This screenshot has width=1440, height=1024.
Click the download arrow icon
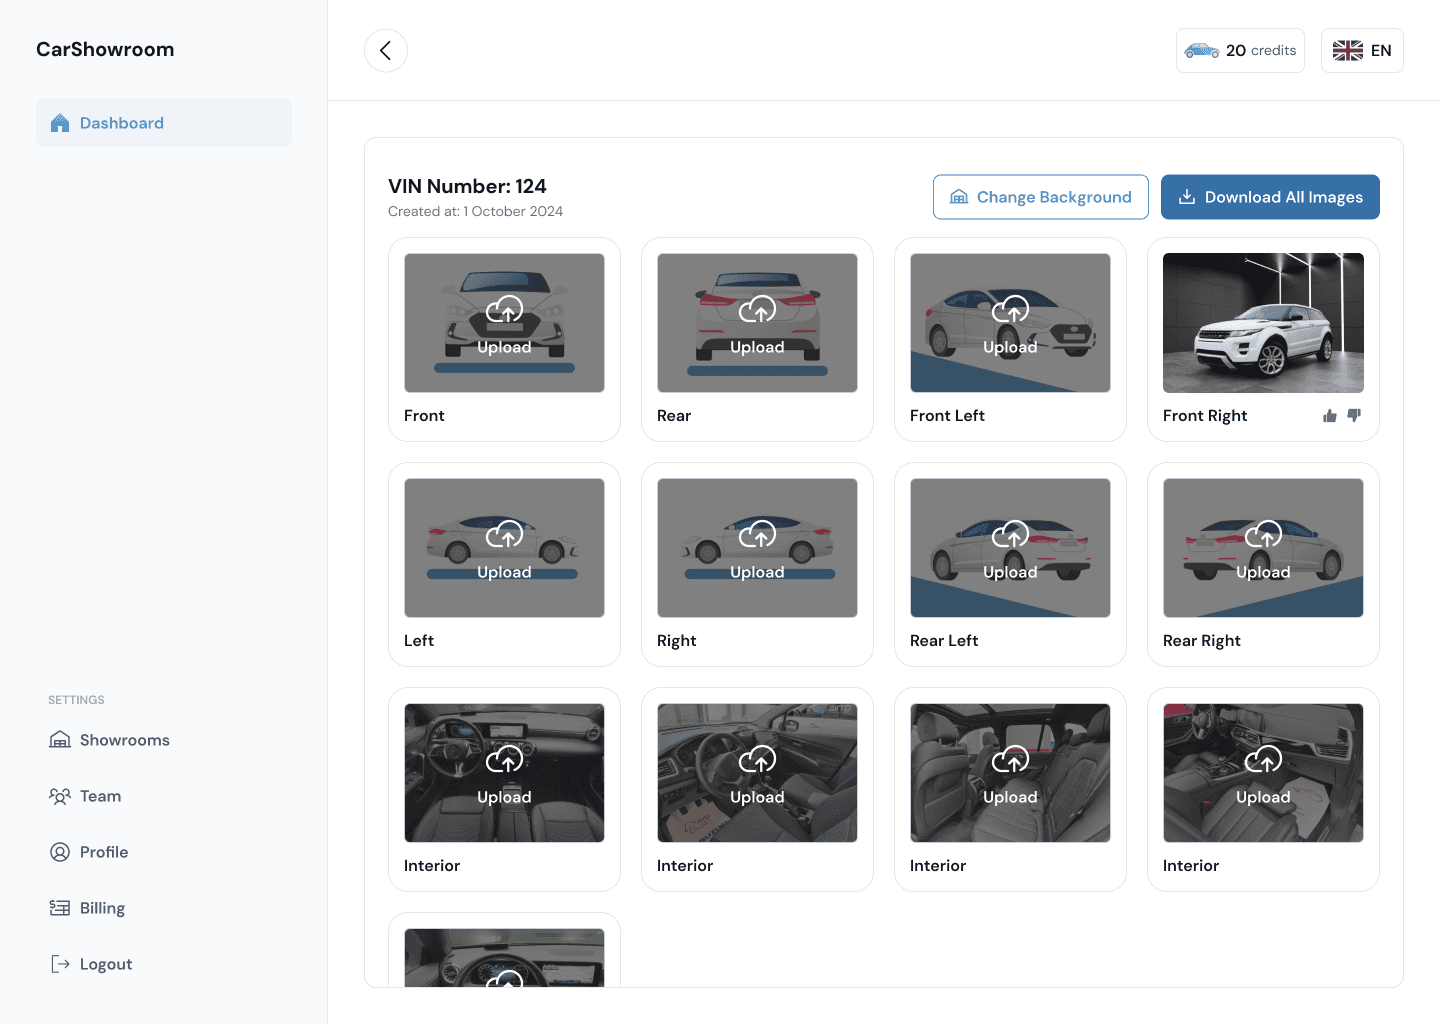pyautogui.click(x=1187, y=197)
